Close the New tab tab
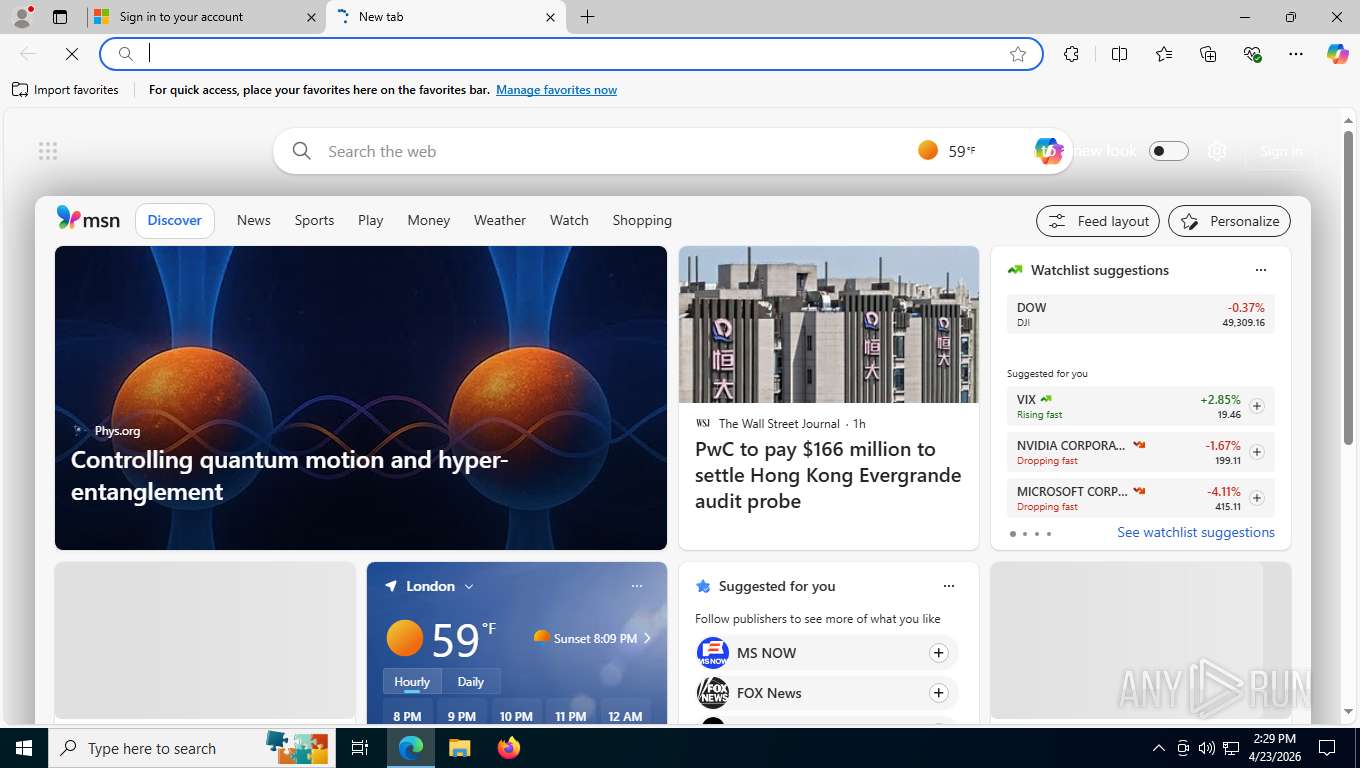Viewport: 1360px width, 768px height. pos(550,17)
